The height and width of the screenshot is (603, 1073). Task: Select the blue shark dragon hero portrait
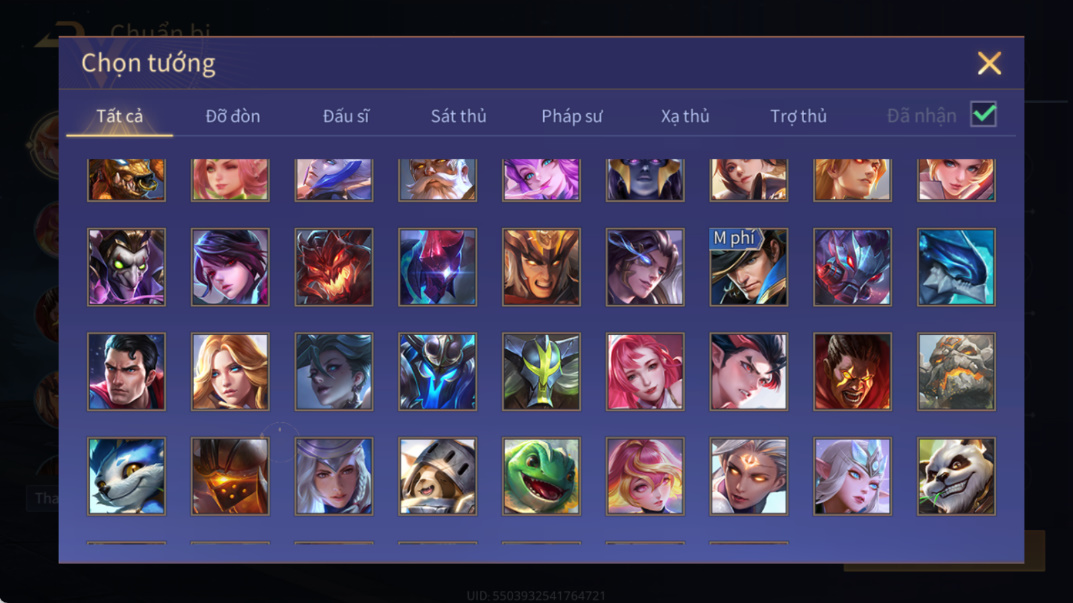tap(956, 267)
